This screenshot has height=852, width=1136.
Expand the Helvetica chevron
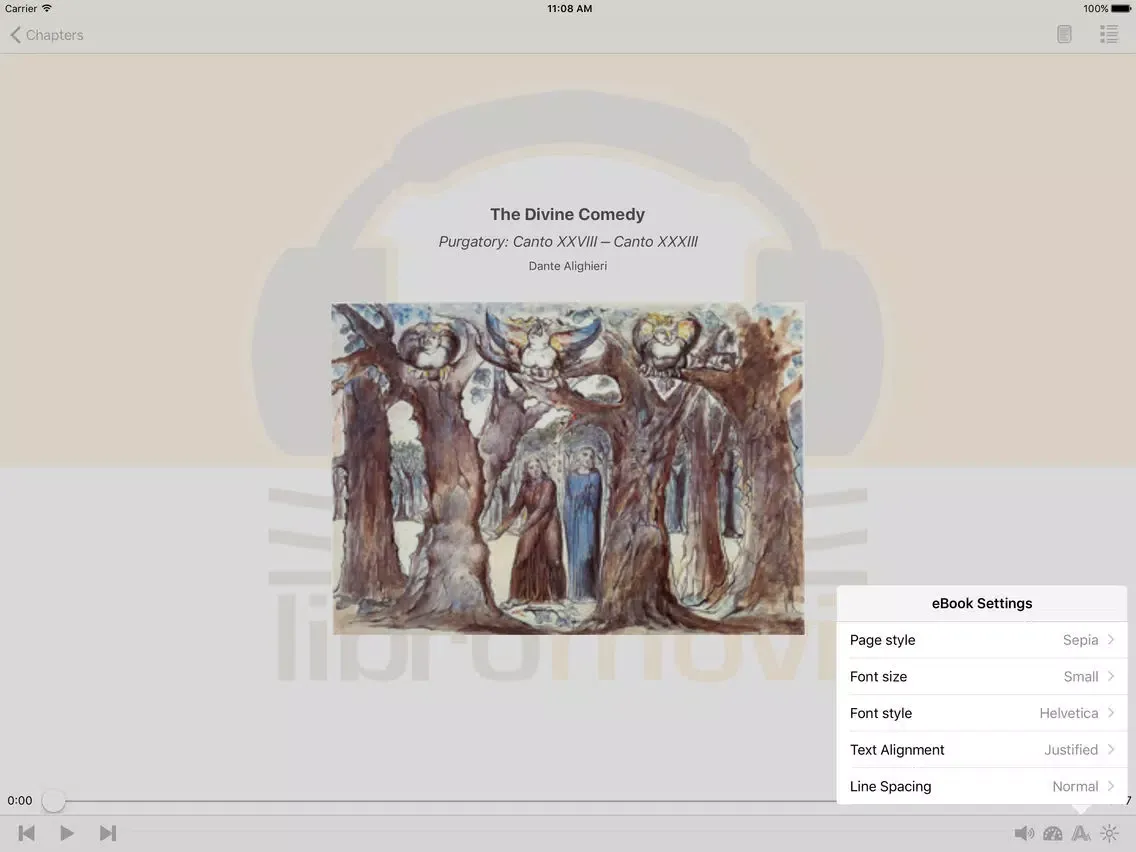tap(1111, 713)
